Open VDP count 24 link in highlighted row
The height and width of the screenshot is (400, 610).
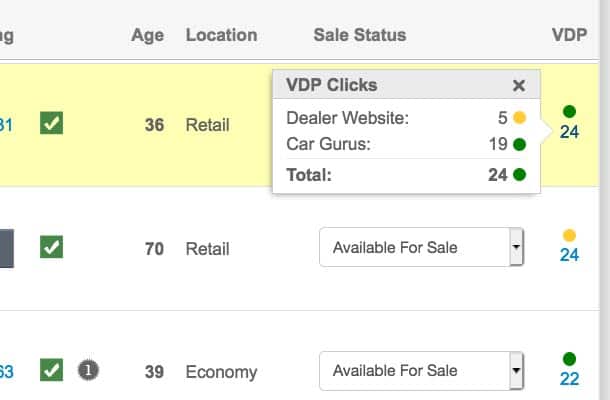(x=570, y=132)
